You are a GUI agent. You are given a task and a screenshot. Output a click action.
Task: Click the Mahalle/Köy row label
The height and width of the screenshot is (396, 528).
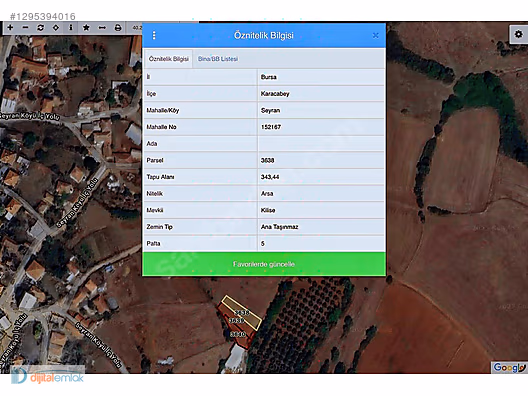coord(163,110)
